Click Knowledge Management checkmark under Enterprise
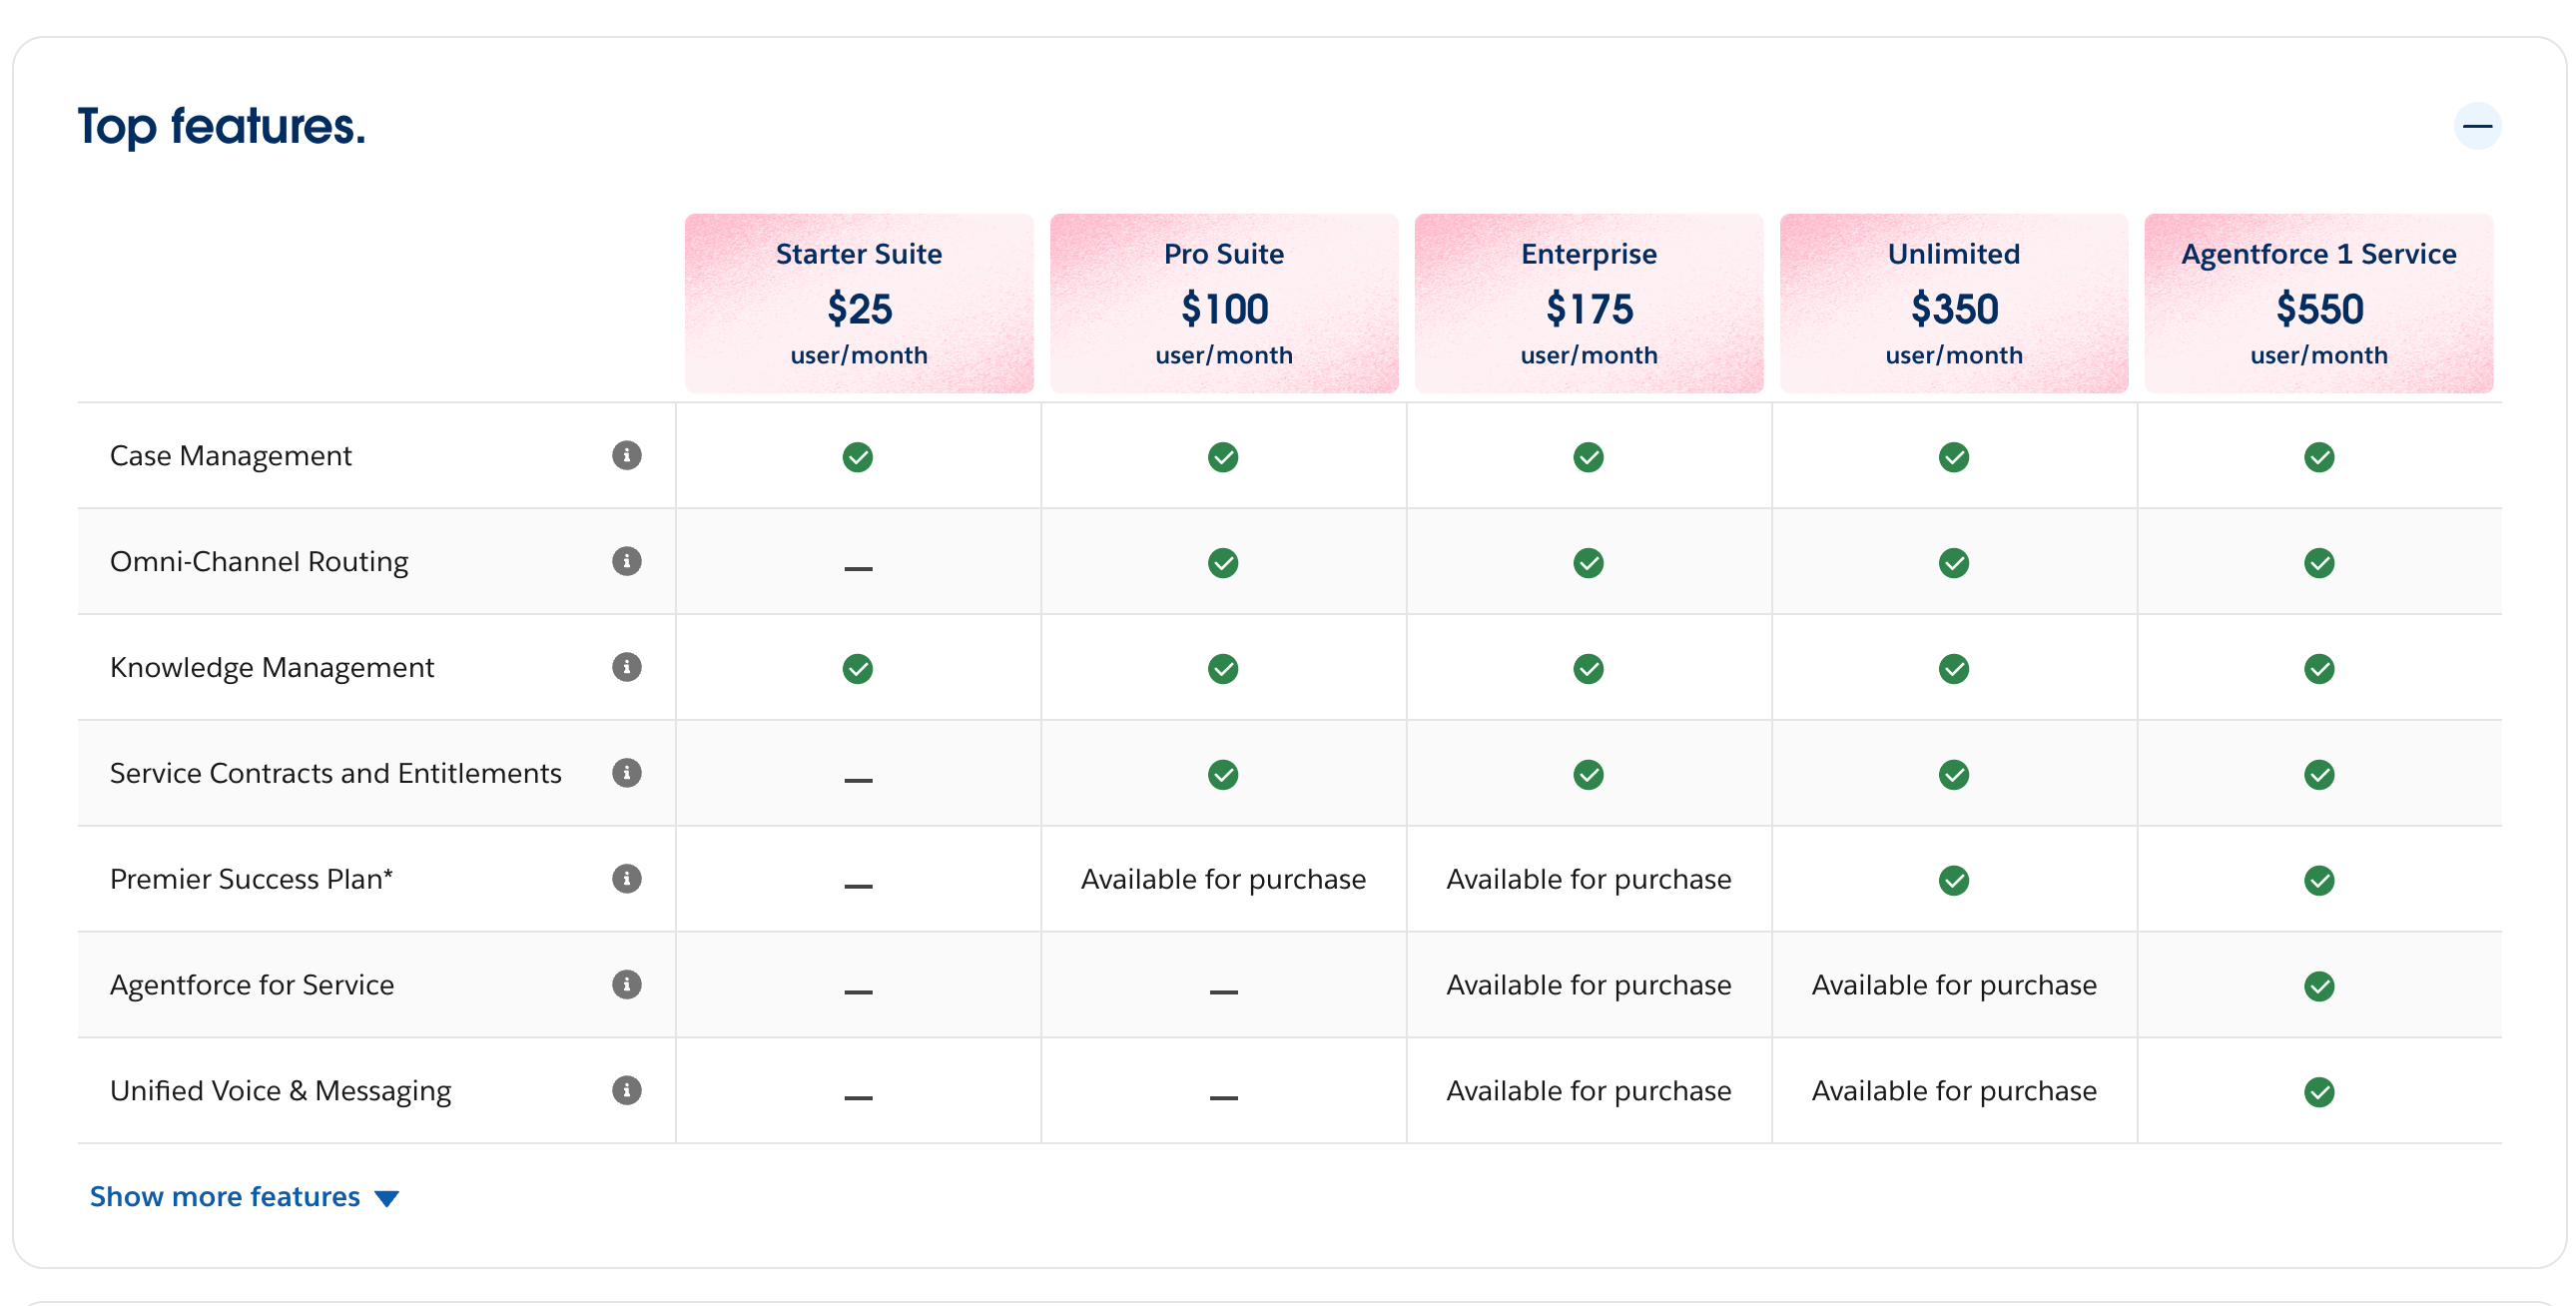Screen dimensions: 2576x1306 1588,670
